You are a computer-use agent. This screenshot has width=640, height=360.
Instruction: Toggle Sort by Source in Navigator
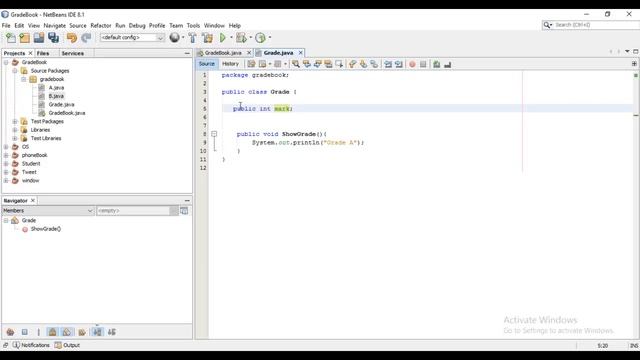coord(111,332)
